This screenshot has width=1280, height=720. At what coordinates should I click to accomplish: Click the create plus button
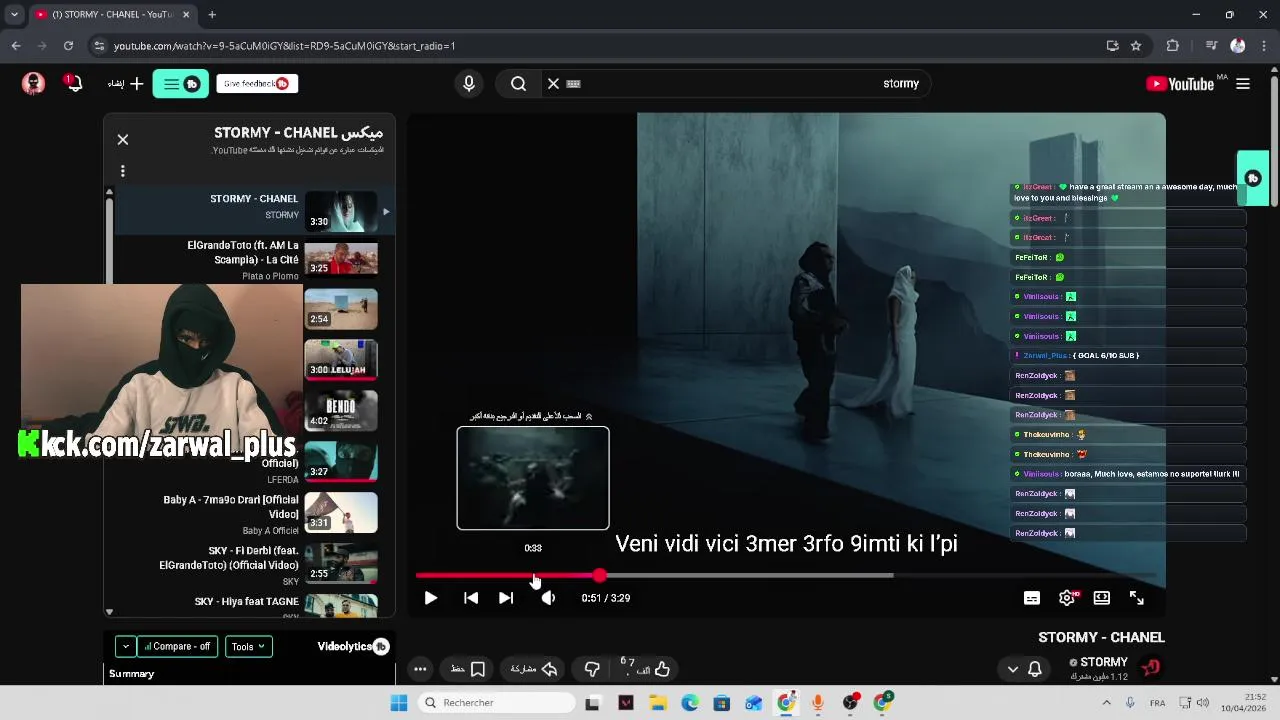pos(126,84)
